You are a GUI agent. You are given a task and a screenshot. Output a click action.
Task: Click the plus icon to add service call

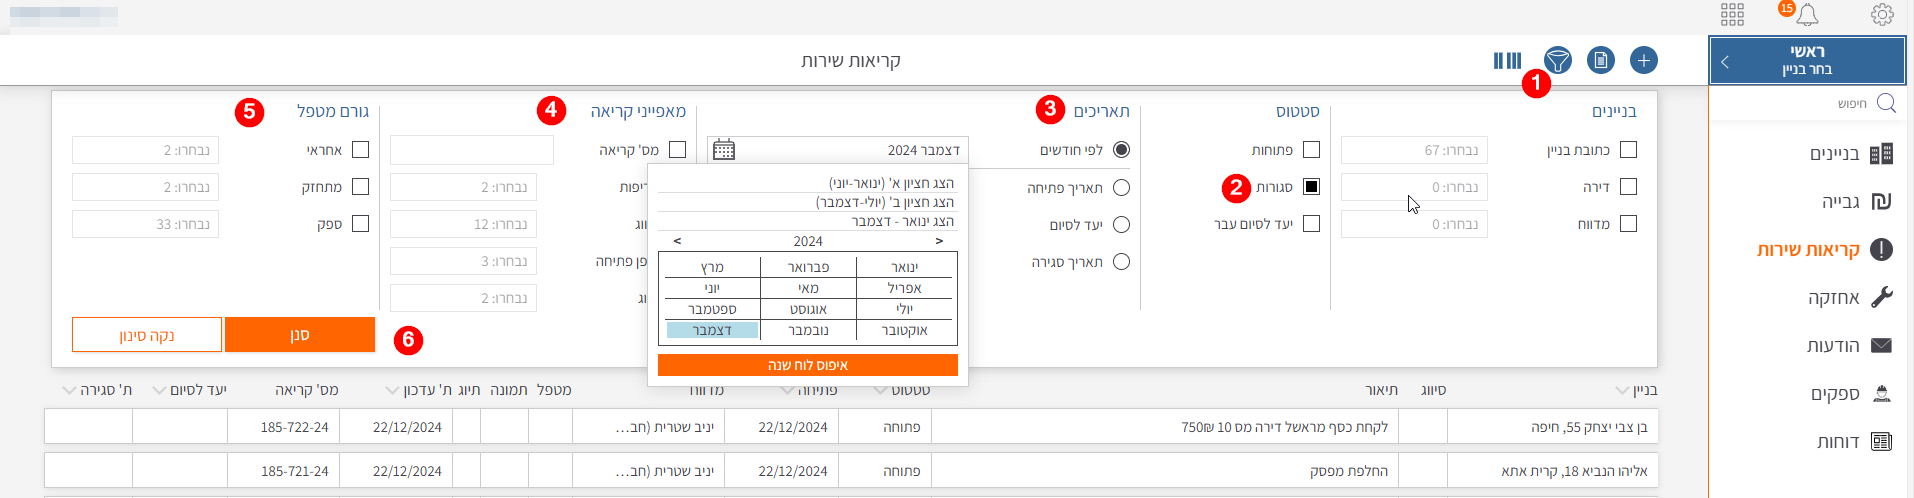click(x=1643, y=61)
